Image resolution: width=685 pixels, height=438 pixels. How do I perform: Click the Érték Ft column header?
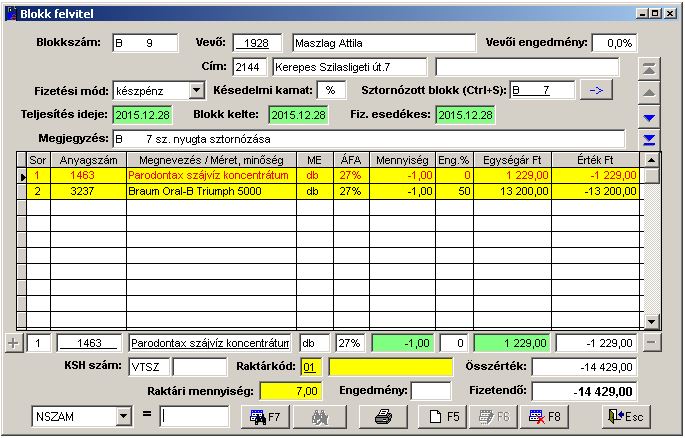595,160
